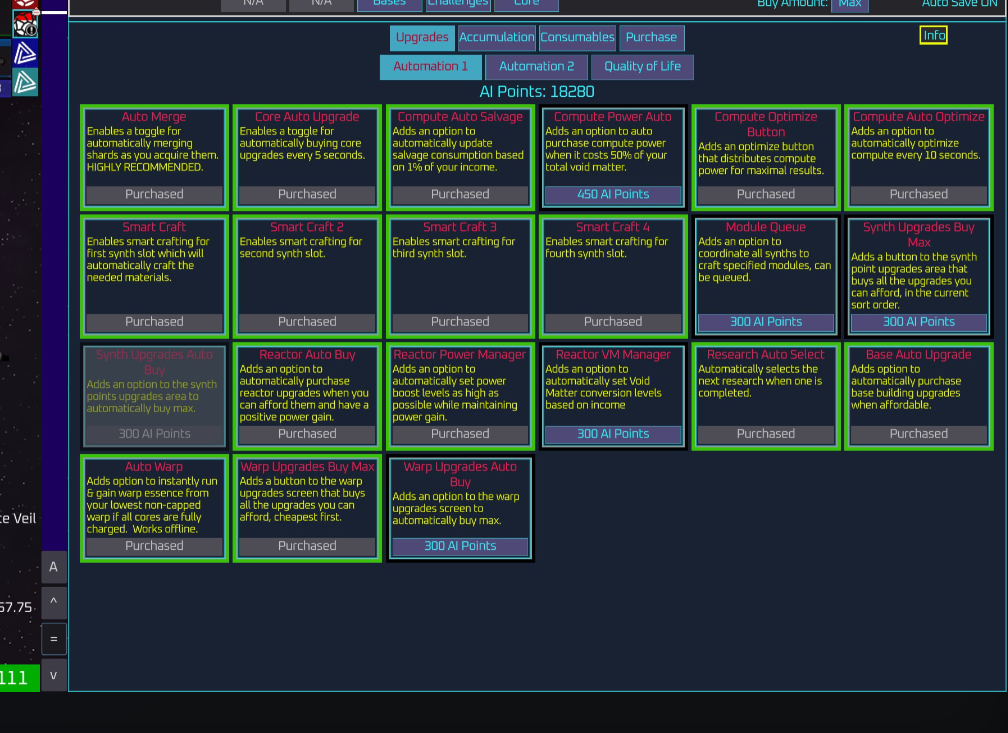Open the Info panel via the yellow Info button
This screenshot has width=1008, height=733.
[x=932, y=35]
